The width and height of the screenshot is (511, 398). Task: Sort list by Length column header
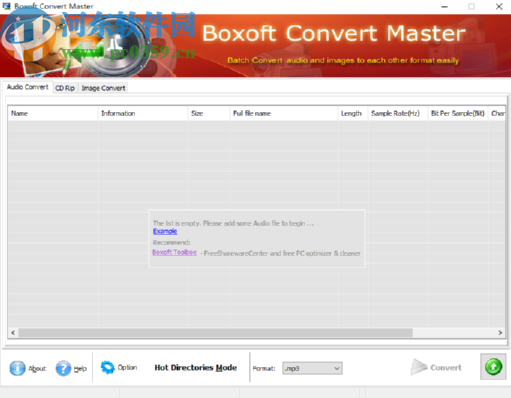pyautogui.click(x=353, y=113)
